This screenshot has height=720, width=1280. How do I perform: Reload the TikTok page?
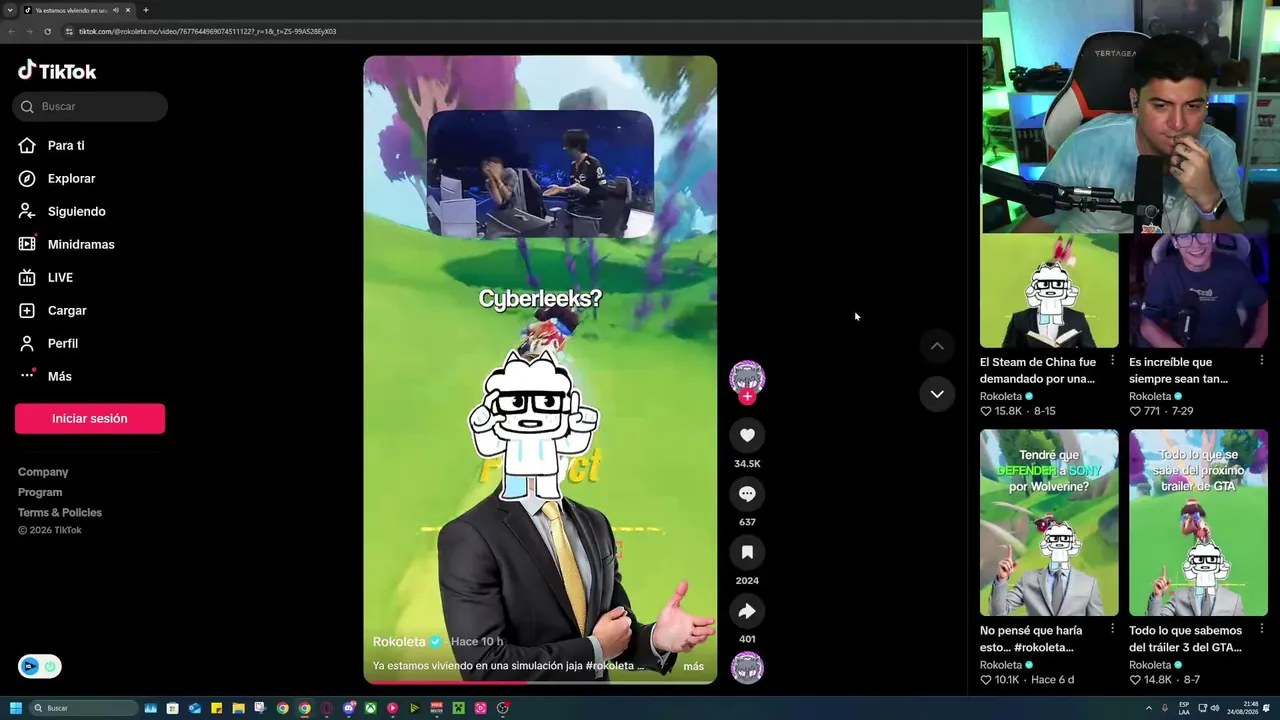point(47,31)
